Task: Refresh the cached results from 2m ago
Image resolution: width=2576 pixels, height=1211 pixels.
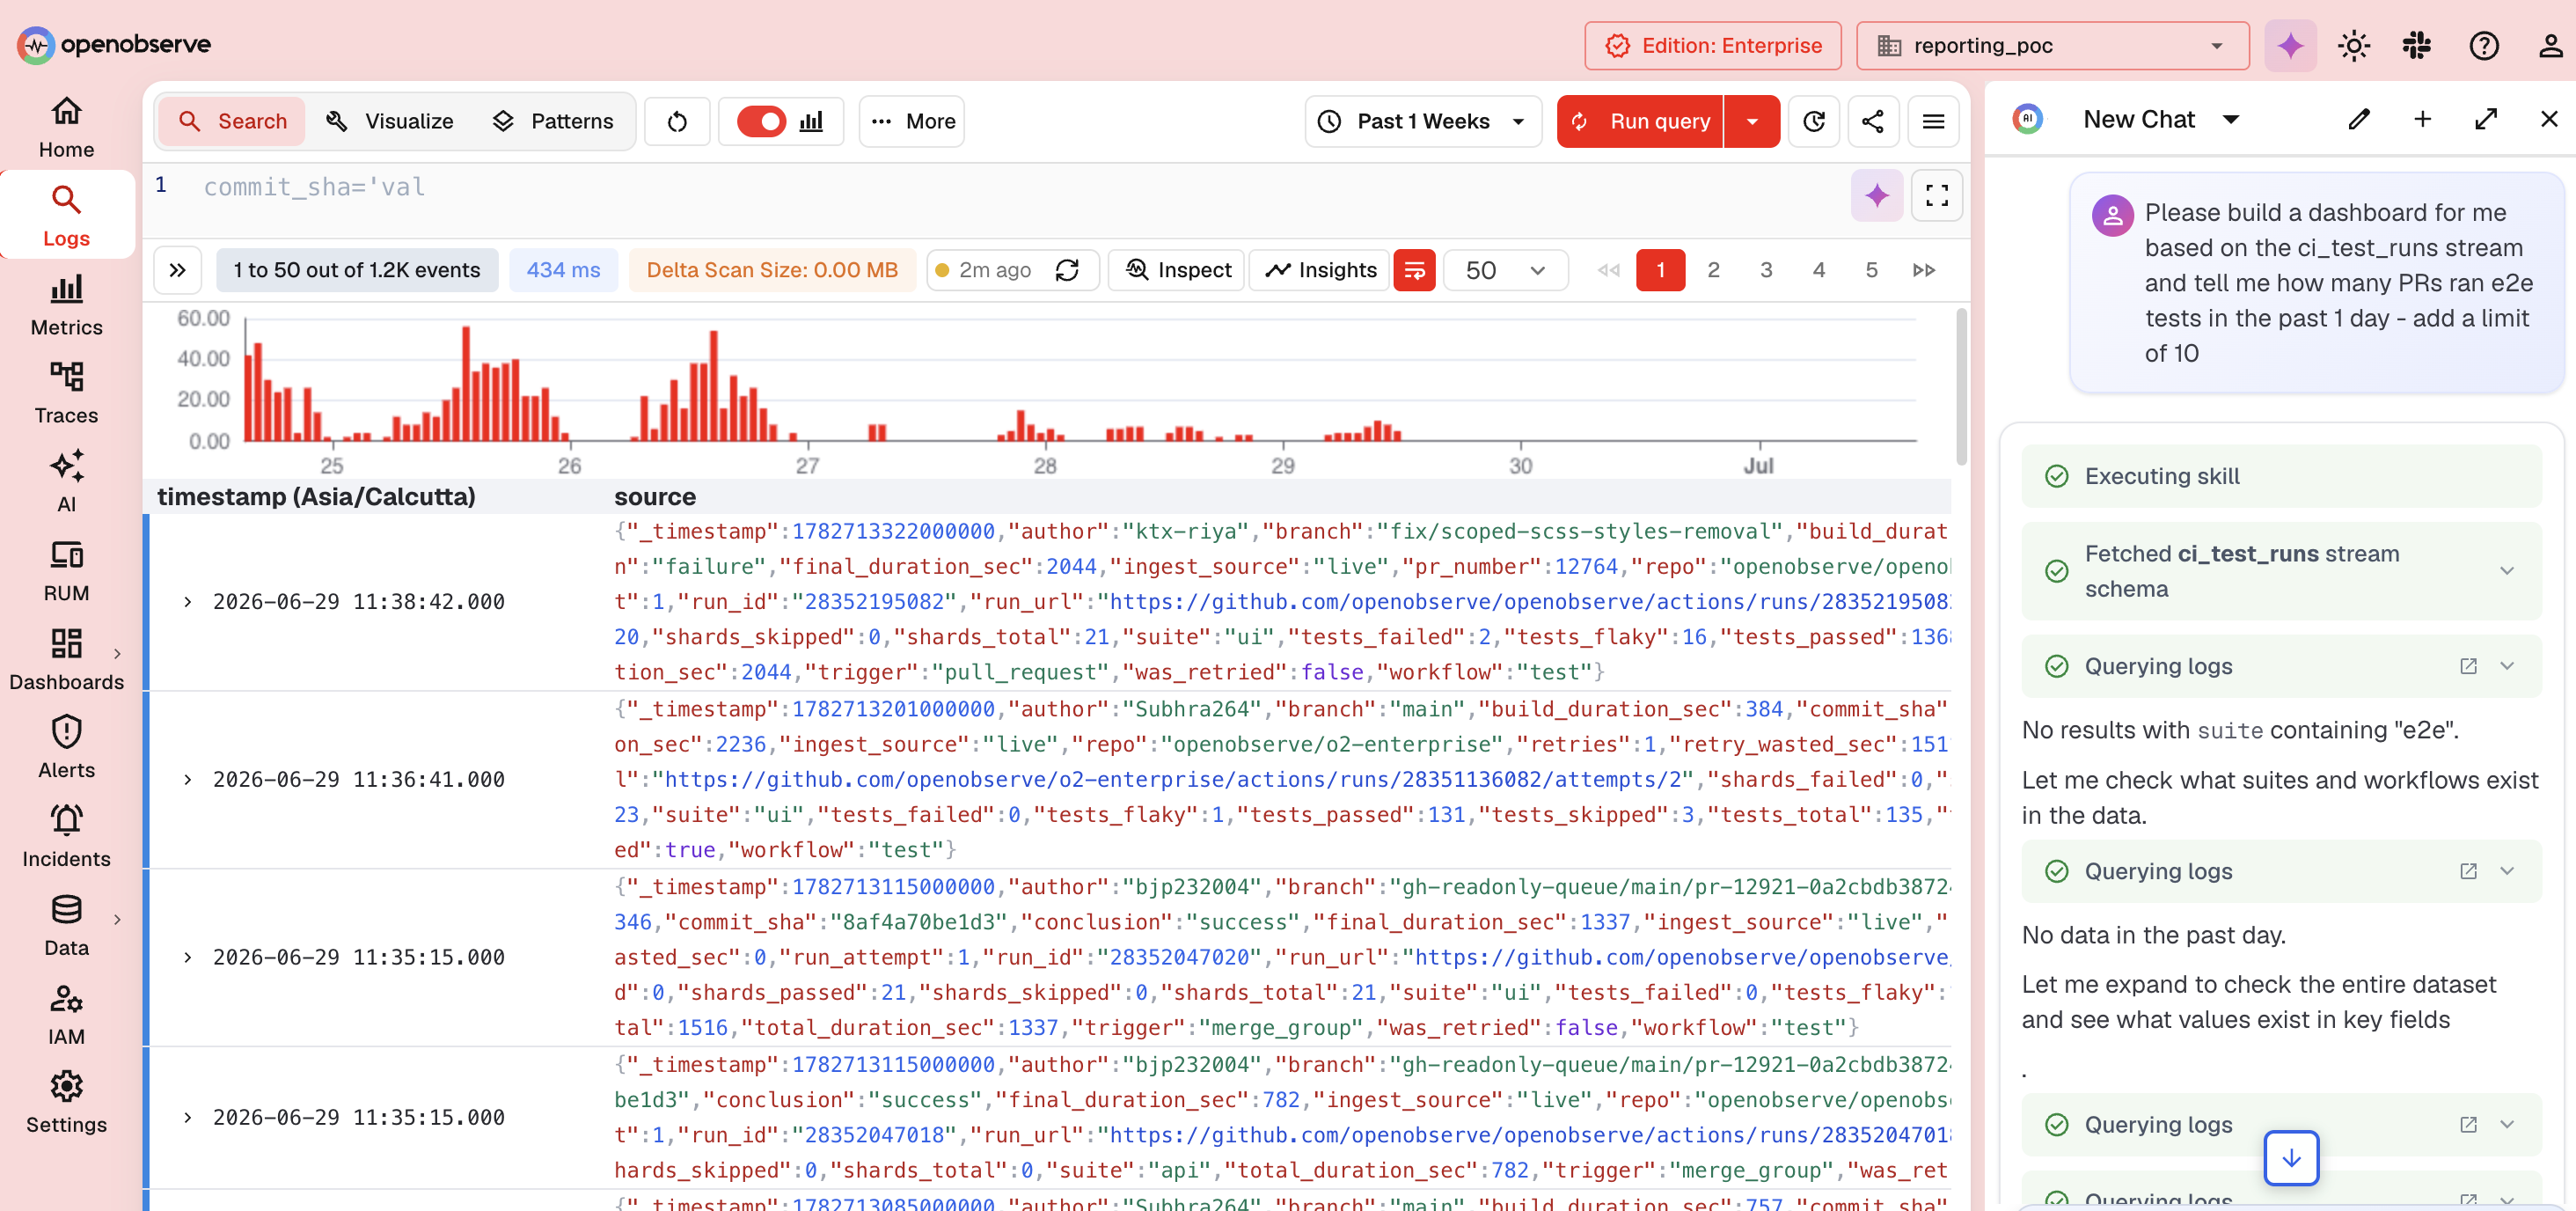Action: [1067, 270]
